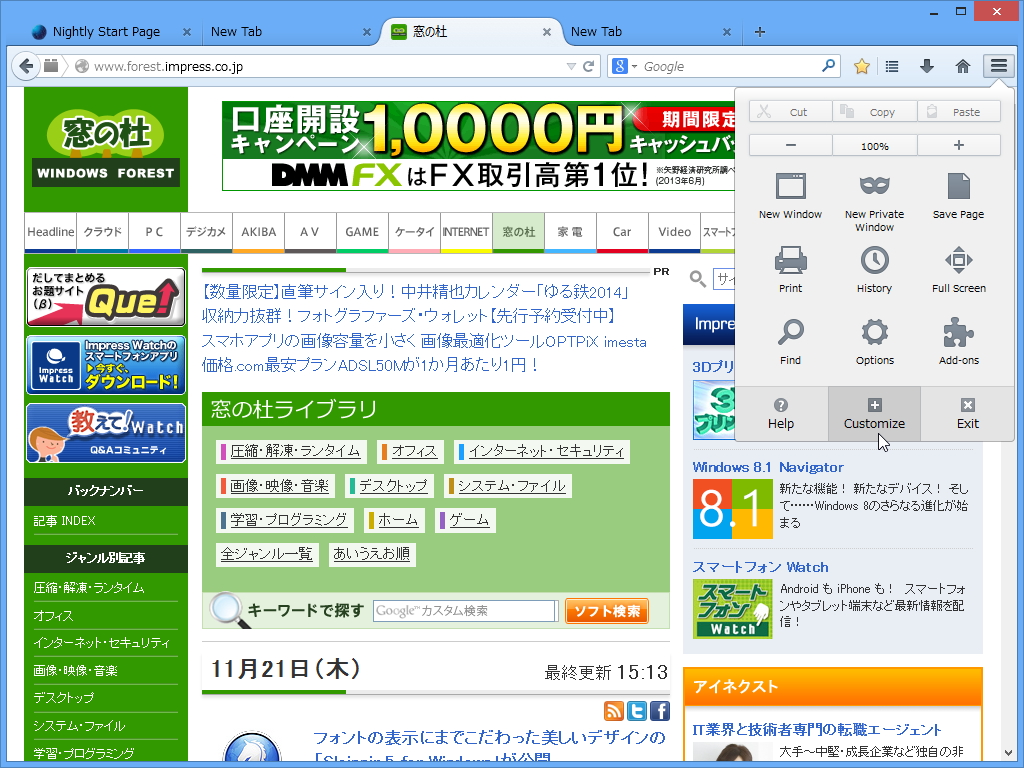Open browsing History
1024x768 pixels.
point(874,267)
